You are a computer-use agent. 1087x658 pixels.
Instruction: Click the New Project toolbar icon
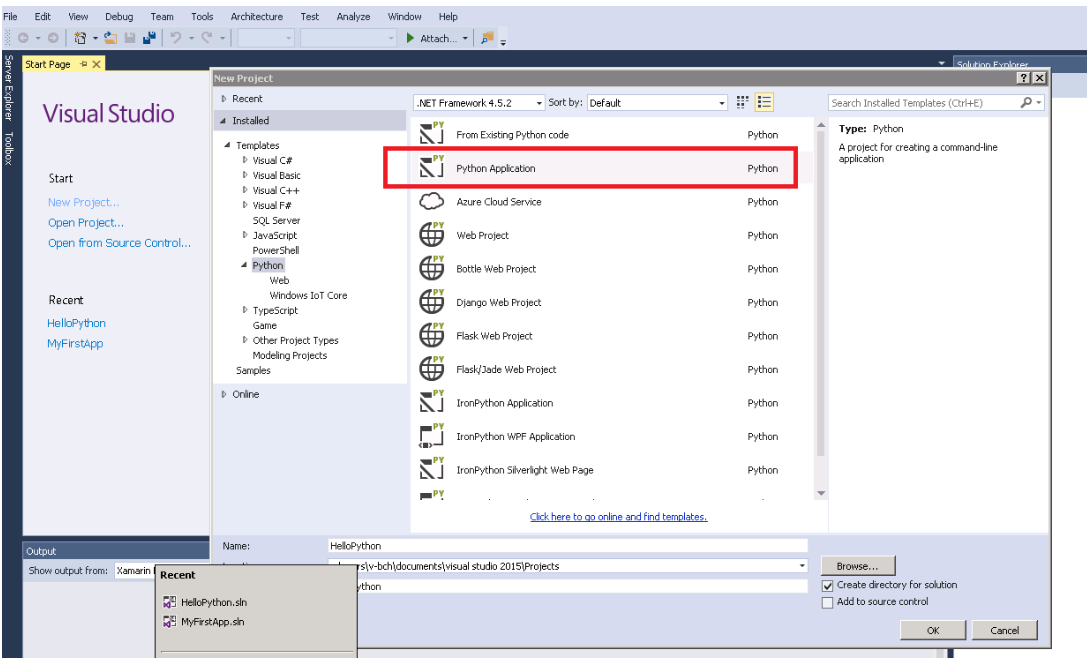80,38
